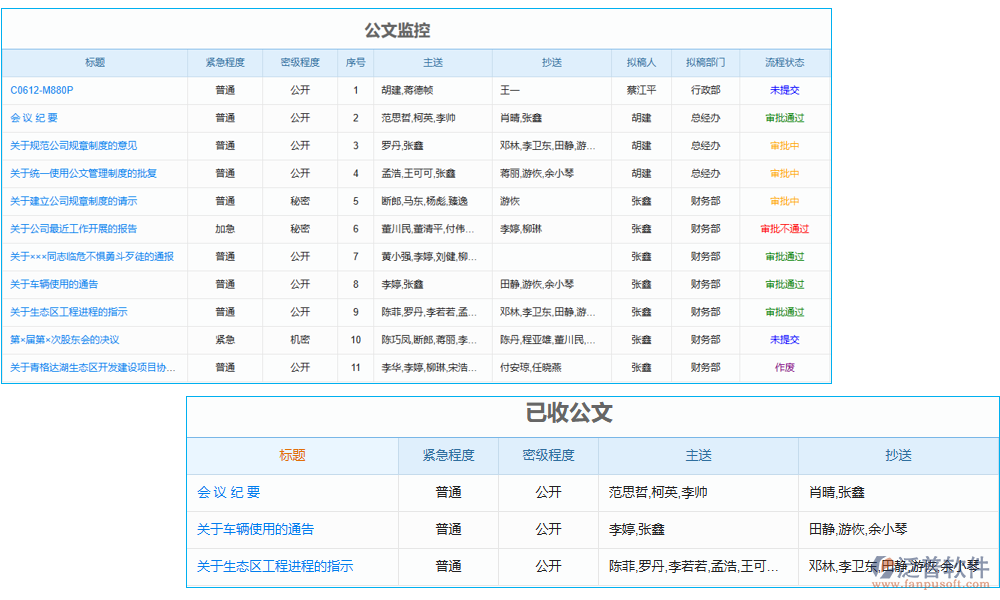This screenshot has width=1000, height=600.
Task: Sort by 拟稿部门 column header
Action: pos(705,62)
